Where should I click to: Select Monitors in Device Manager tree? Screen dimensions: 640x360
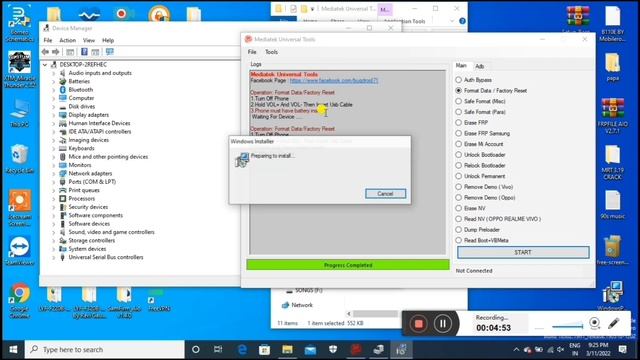pyautogui.click(x=80, y=165)
